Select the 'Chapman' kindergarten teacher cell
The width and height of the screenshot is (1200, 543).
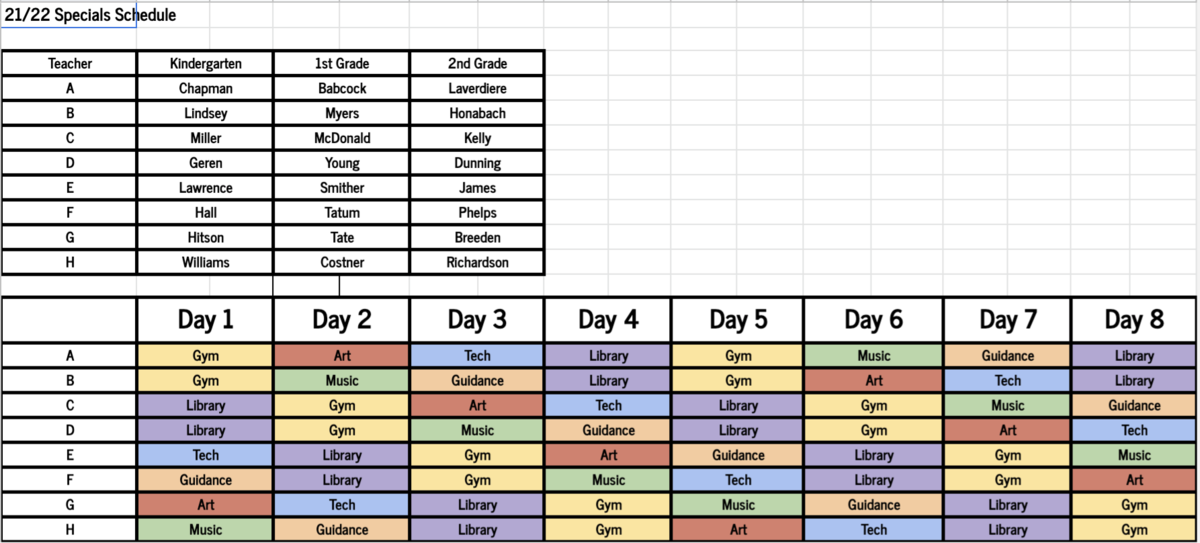[206, 88]
